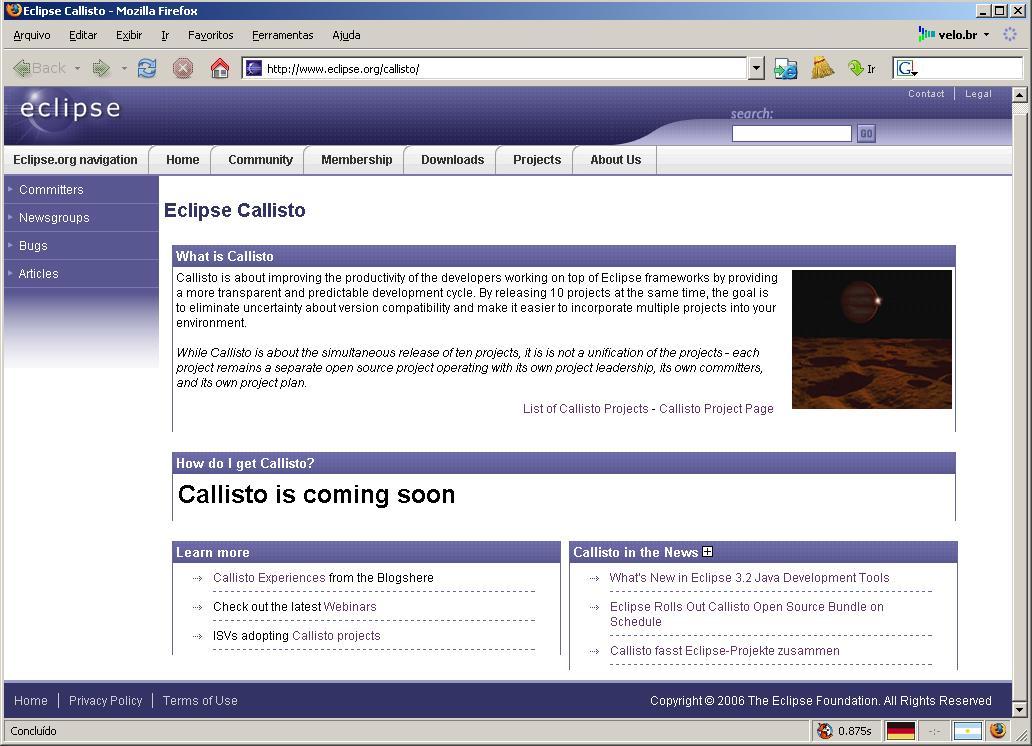The height and width of the screenshot is (746, 1032).
Task: Go to the browser home page icon
Action: coord(220,68)
